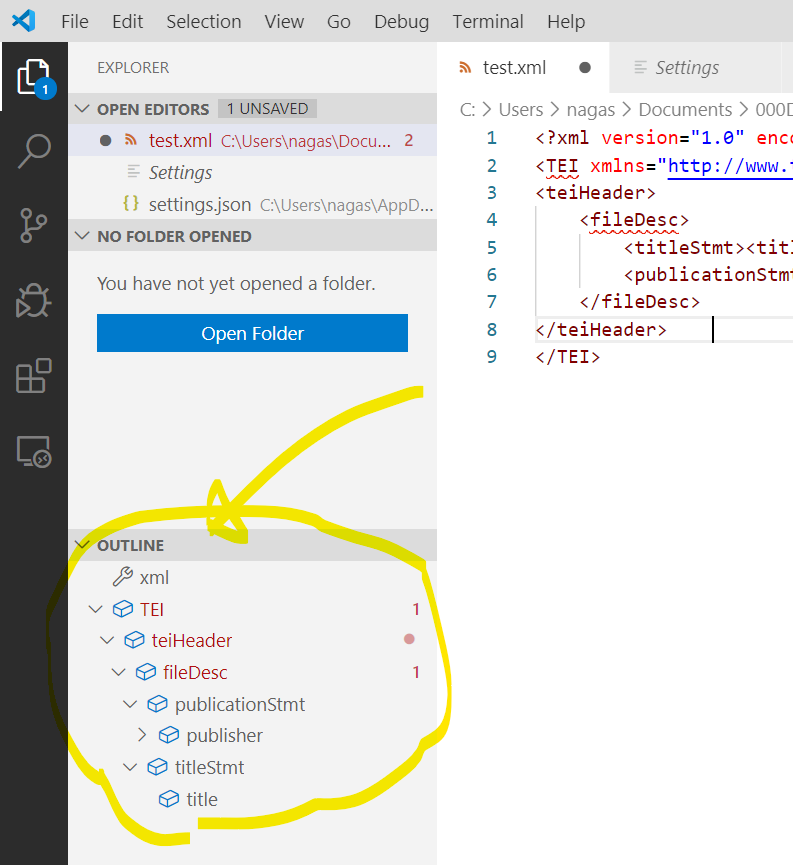This screenshot has width=793, height=865.
Task: Collapse the teiHeader outline node
Action: (107, 640)
